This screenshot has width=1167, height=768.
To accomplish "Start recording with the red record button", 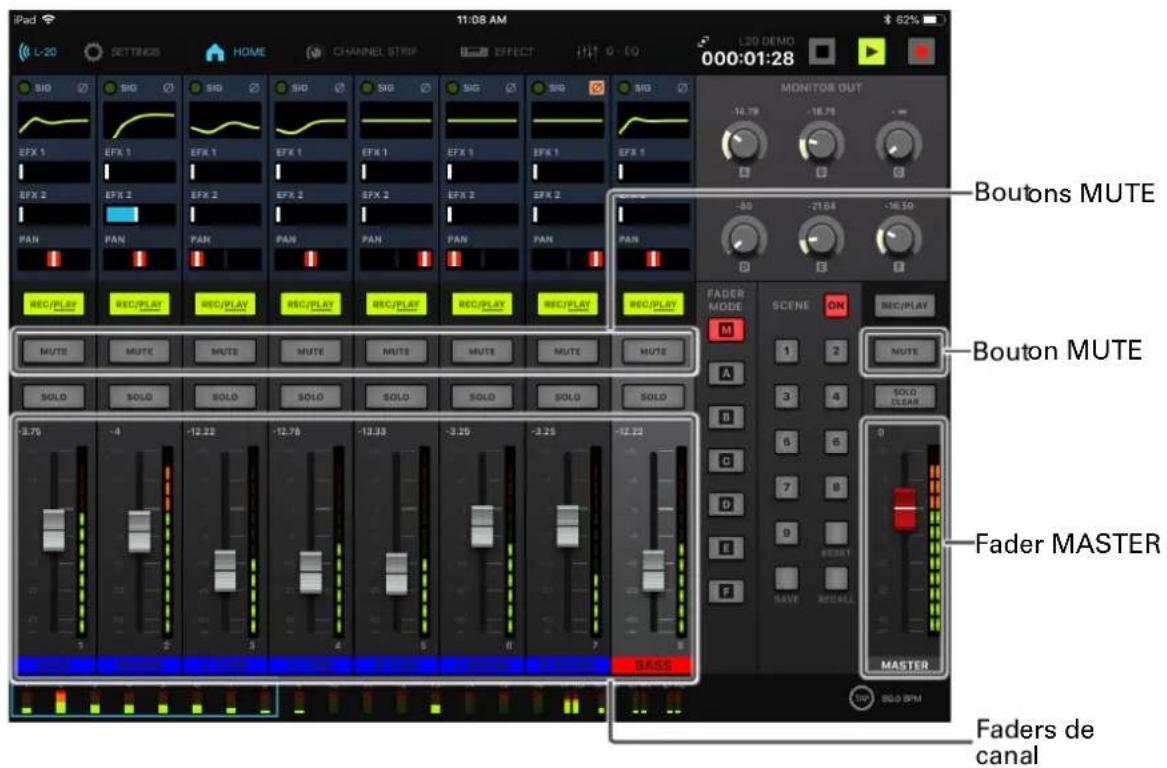I will [x=921, y=51].
